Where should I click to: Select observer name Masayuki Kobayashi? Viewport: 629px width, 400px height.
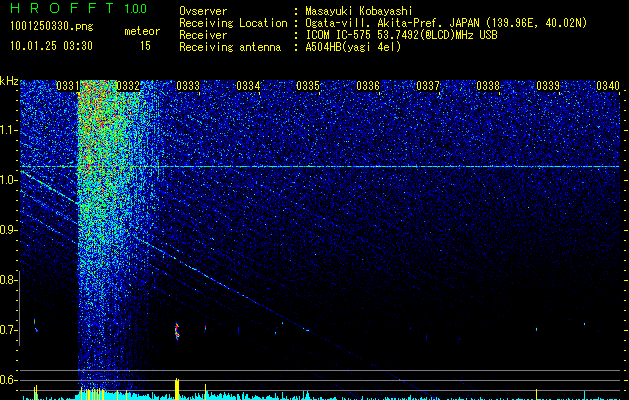click(x=359, y=11)
